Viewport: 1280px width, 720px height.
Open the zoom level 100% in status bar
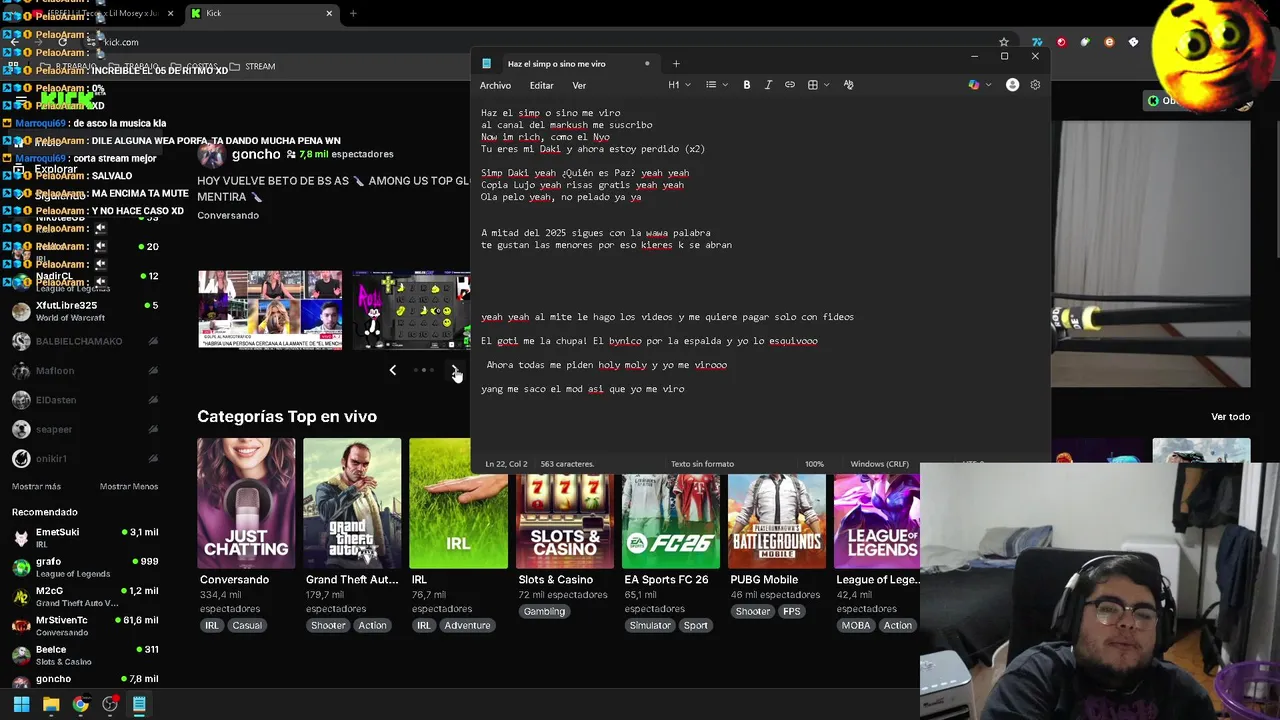click(814, 464)
